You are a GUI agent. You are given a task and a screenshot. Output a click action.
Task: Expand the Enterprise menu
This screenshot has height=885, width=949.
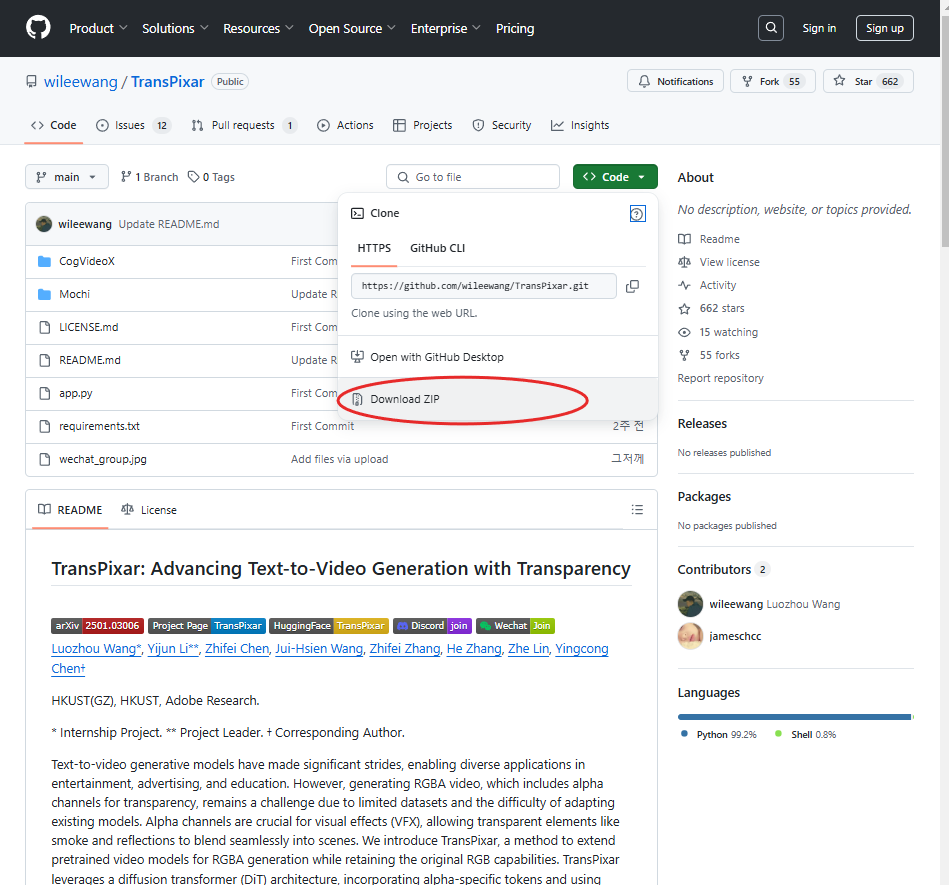(445, 28)
